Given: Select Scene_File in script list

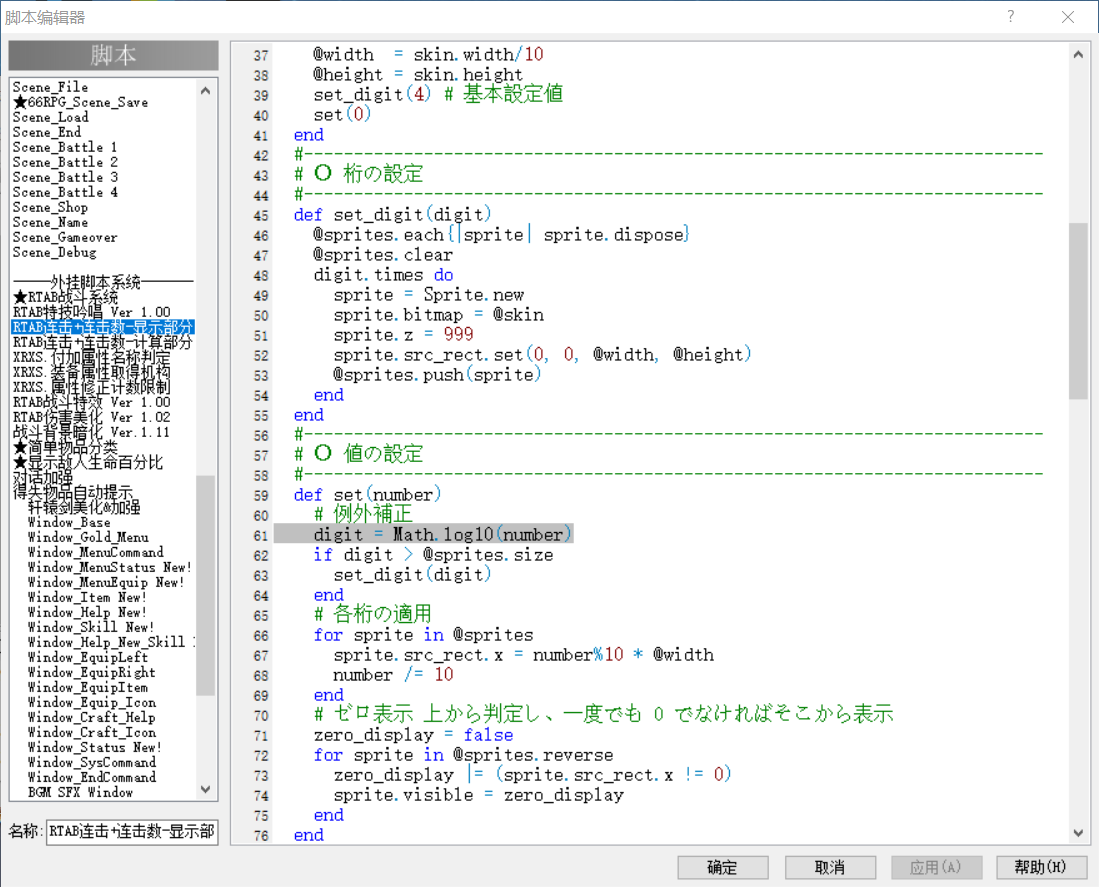Looking at the screenshot, I should [x=50, y=87].
